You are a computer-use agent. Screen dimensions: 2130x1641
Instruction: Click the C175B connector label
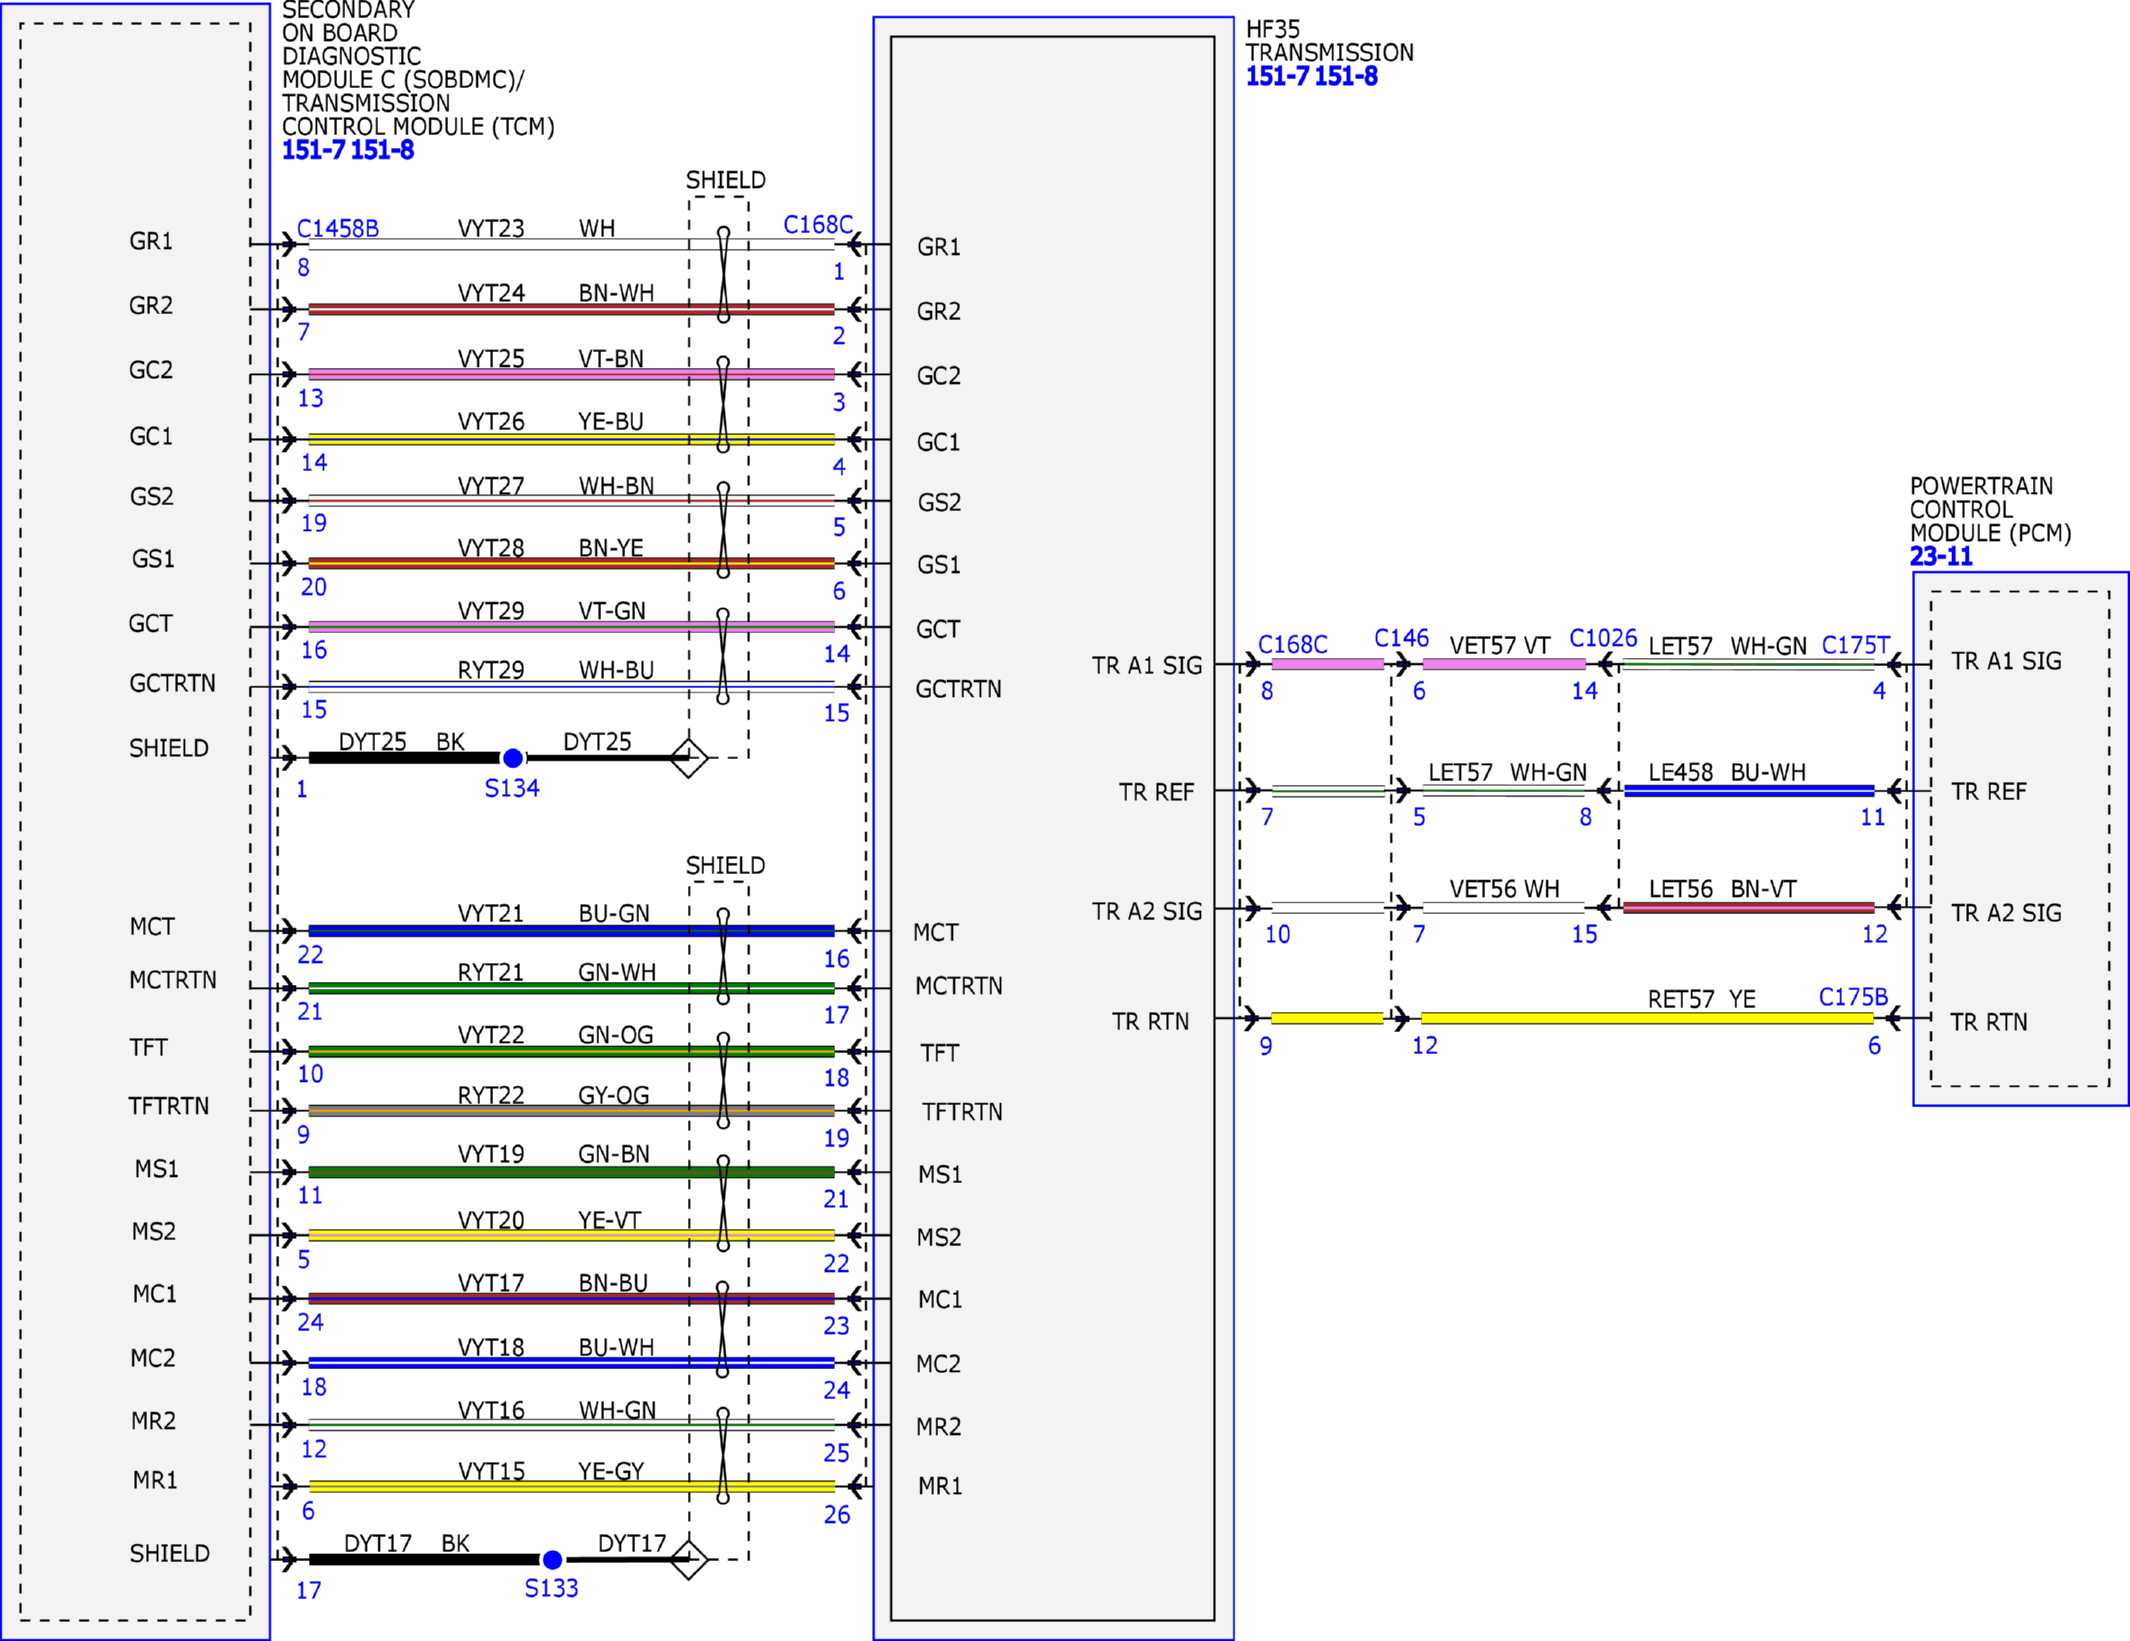click(x=1853, y=997)
